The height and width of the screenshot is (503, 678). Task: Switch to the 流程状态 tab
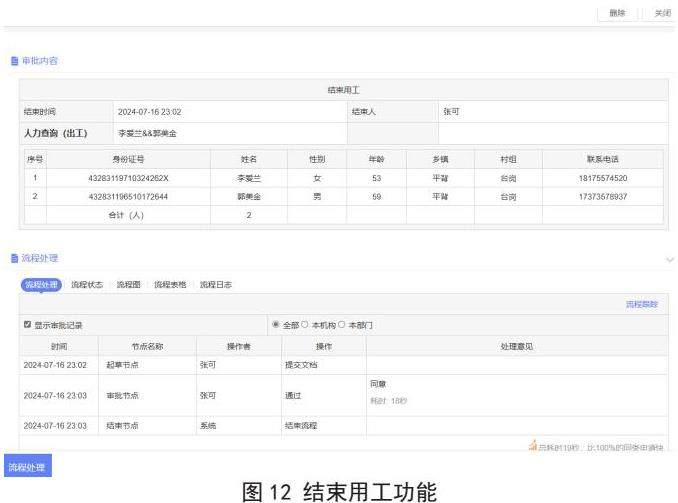[x=87, y=285]
